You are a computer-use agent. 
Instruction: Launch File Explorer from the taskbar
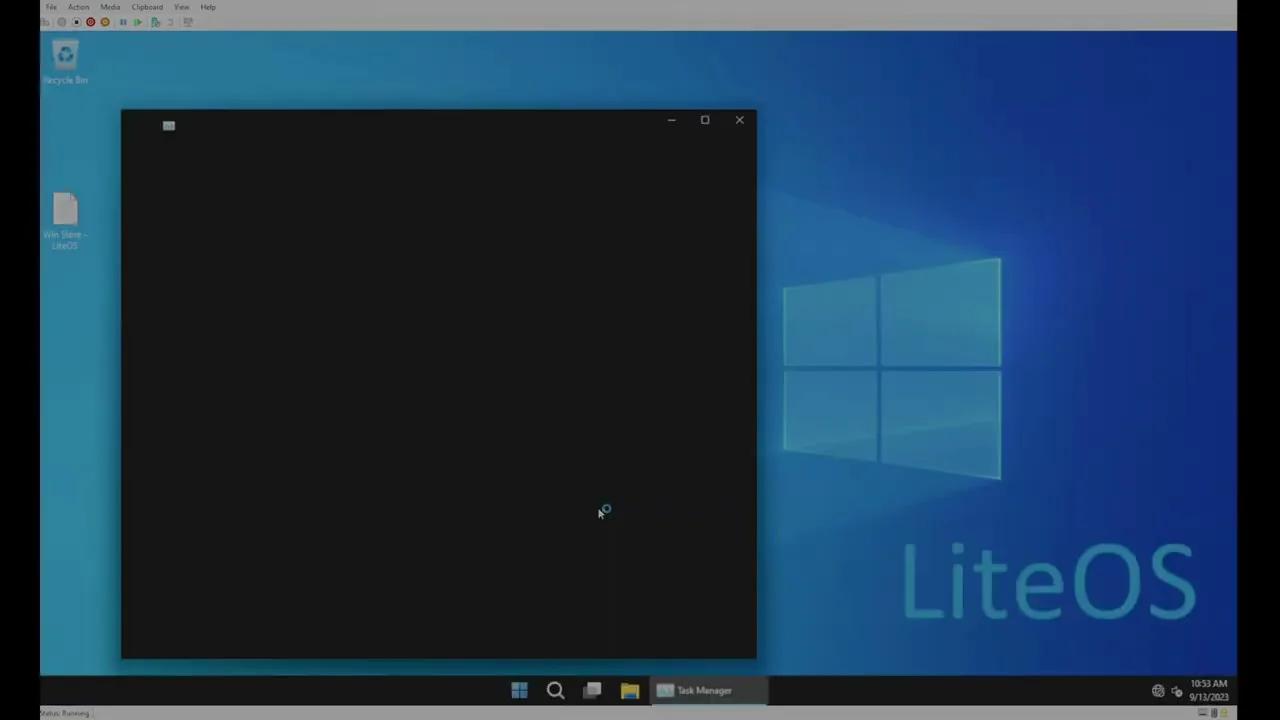pos(629,690)
